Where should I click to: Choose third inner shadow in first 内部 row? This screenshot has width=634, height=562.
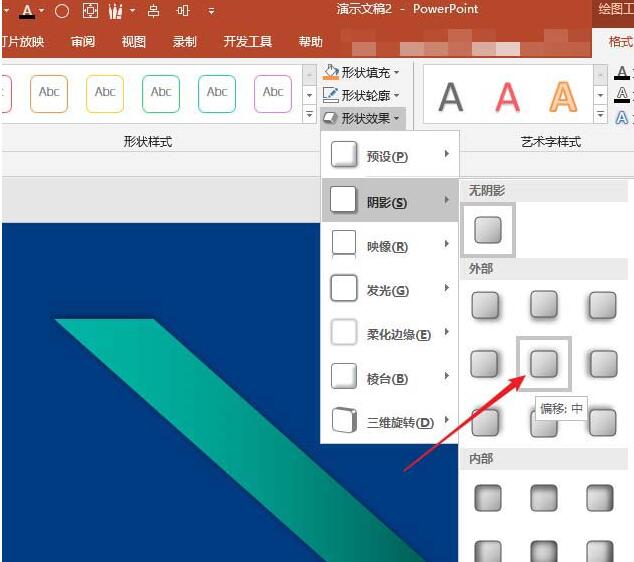click(x=600, y=498)
